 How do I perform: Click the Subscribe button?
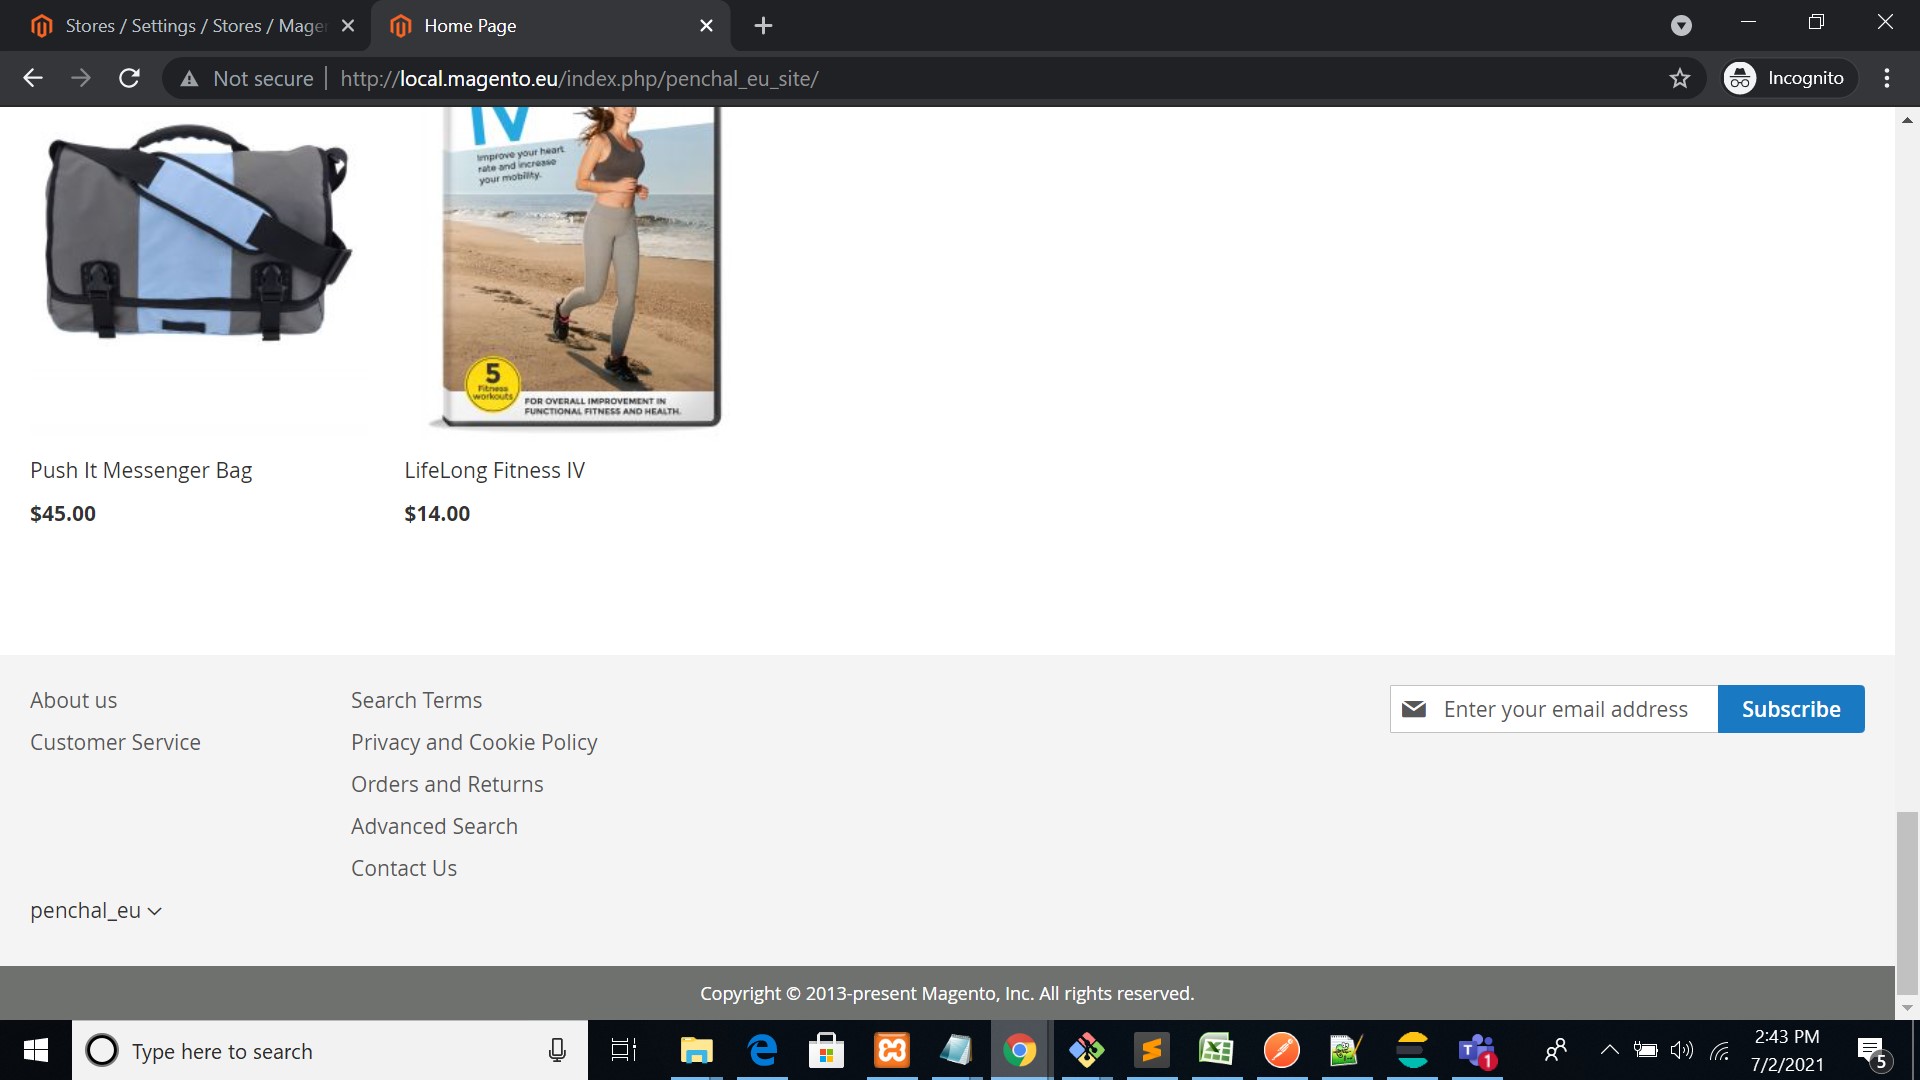point(1791,708)
